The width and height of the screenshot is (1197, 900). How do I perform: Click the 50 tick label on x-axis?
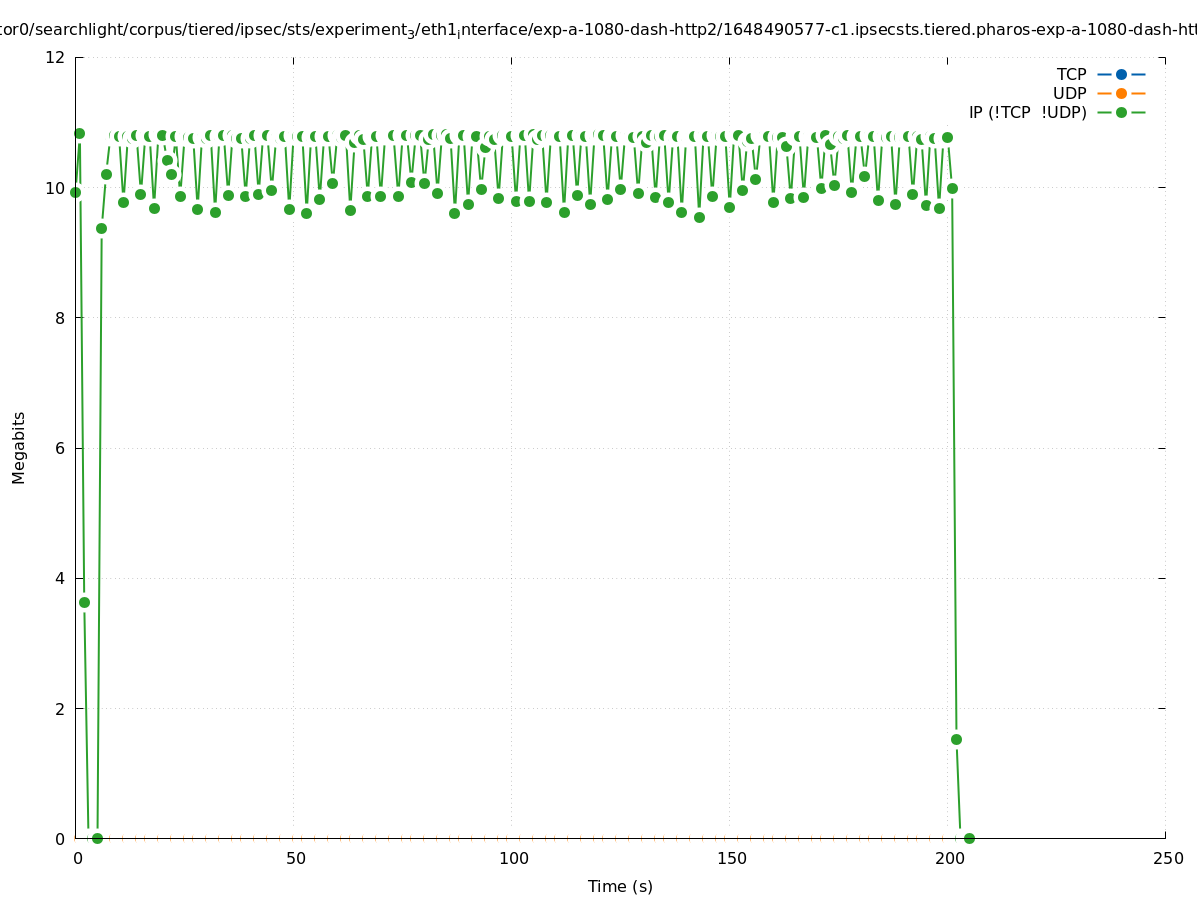294,858
